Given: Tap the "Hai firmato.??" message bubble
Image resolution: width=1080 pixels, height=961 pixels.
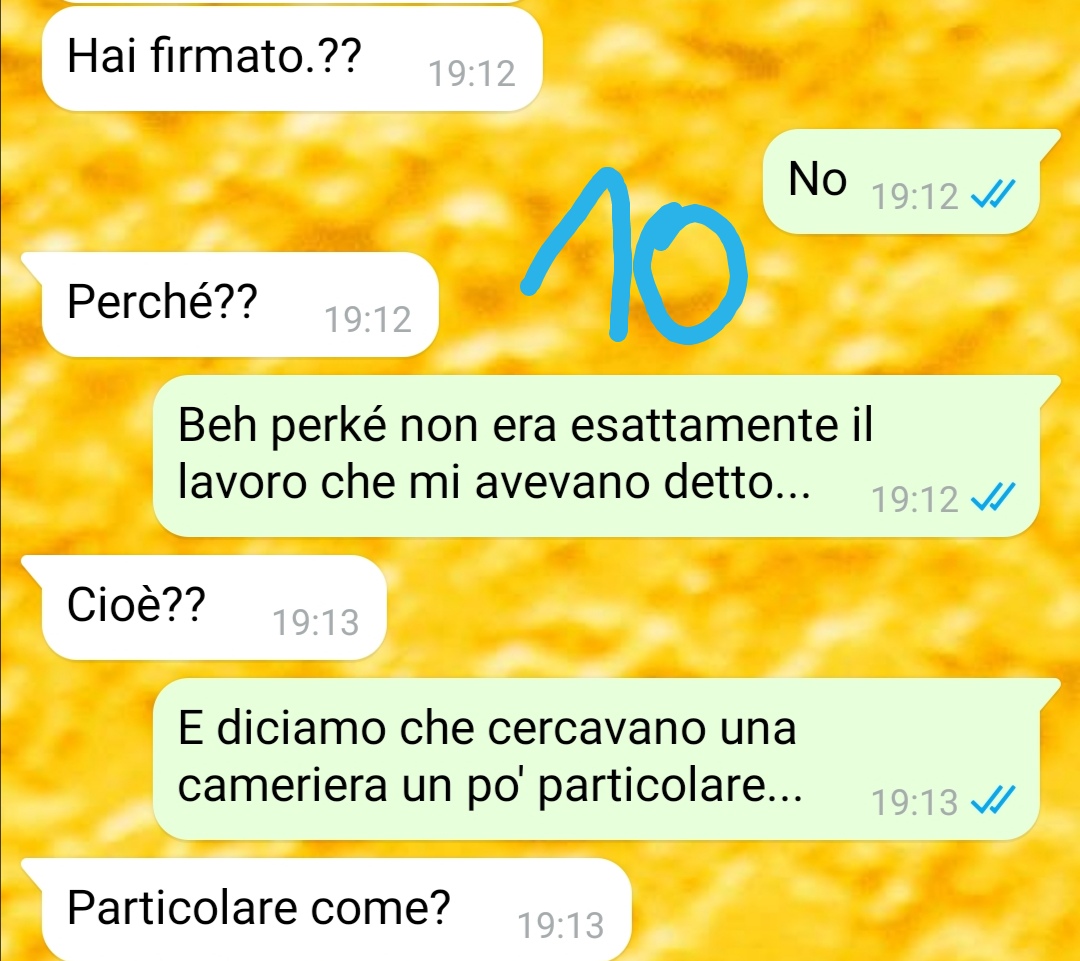Looking at the screenshot, I should coord(292,59).
